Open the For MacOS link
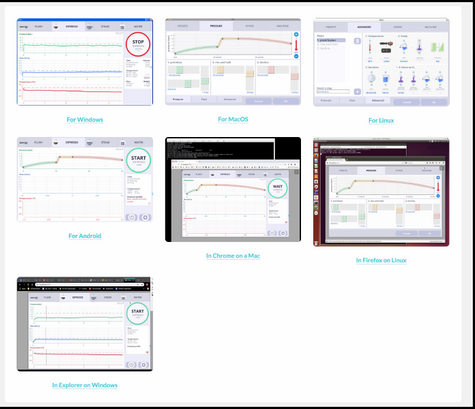The image size is (475, 409). pyautogui.click(x=233, y=119)
